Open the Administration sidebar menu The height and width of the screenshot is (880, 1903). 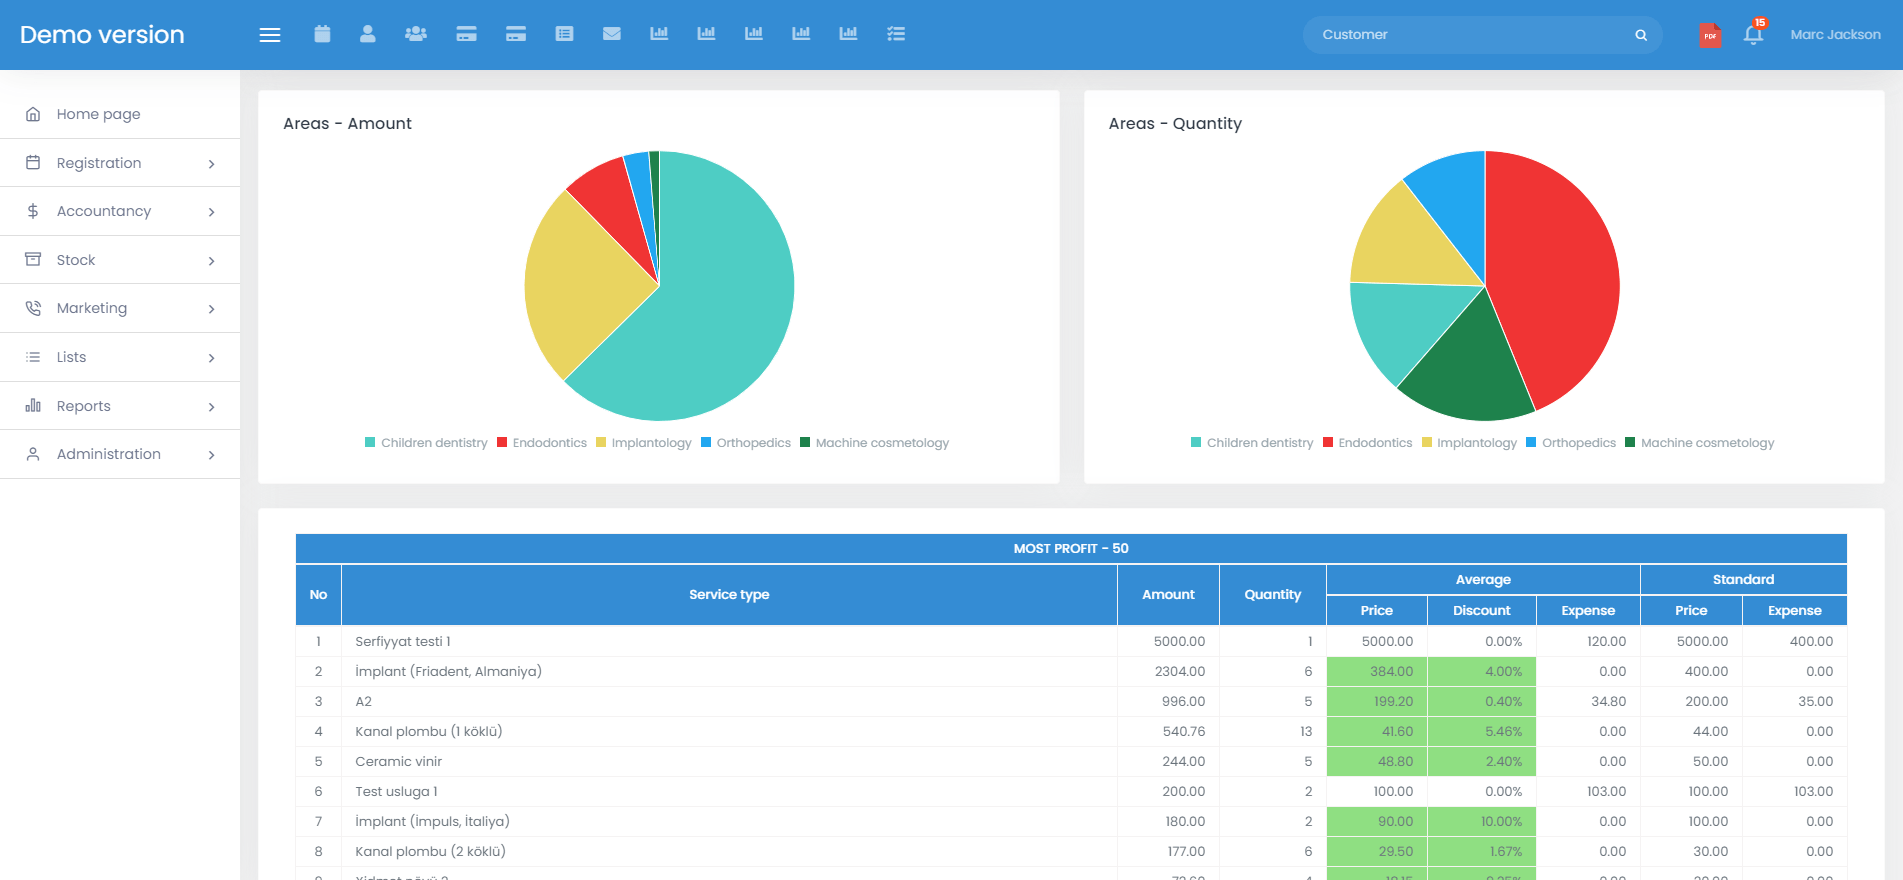(x=120, y=454)
